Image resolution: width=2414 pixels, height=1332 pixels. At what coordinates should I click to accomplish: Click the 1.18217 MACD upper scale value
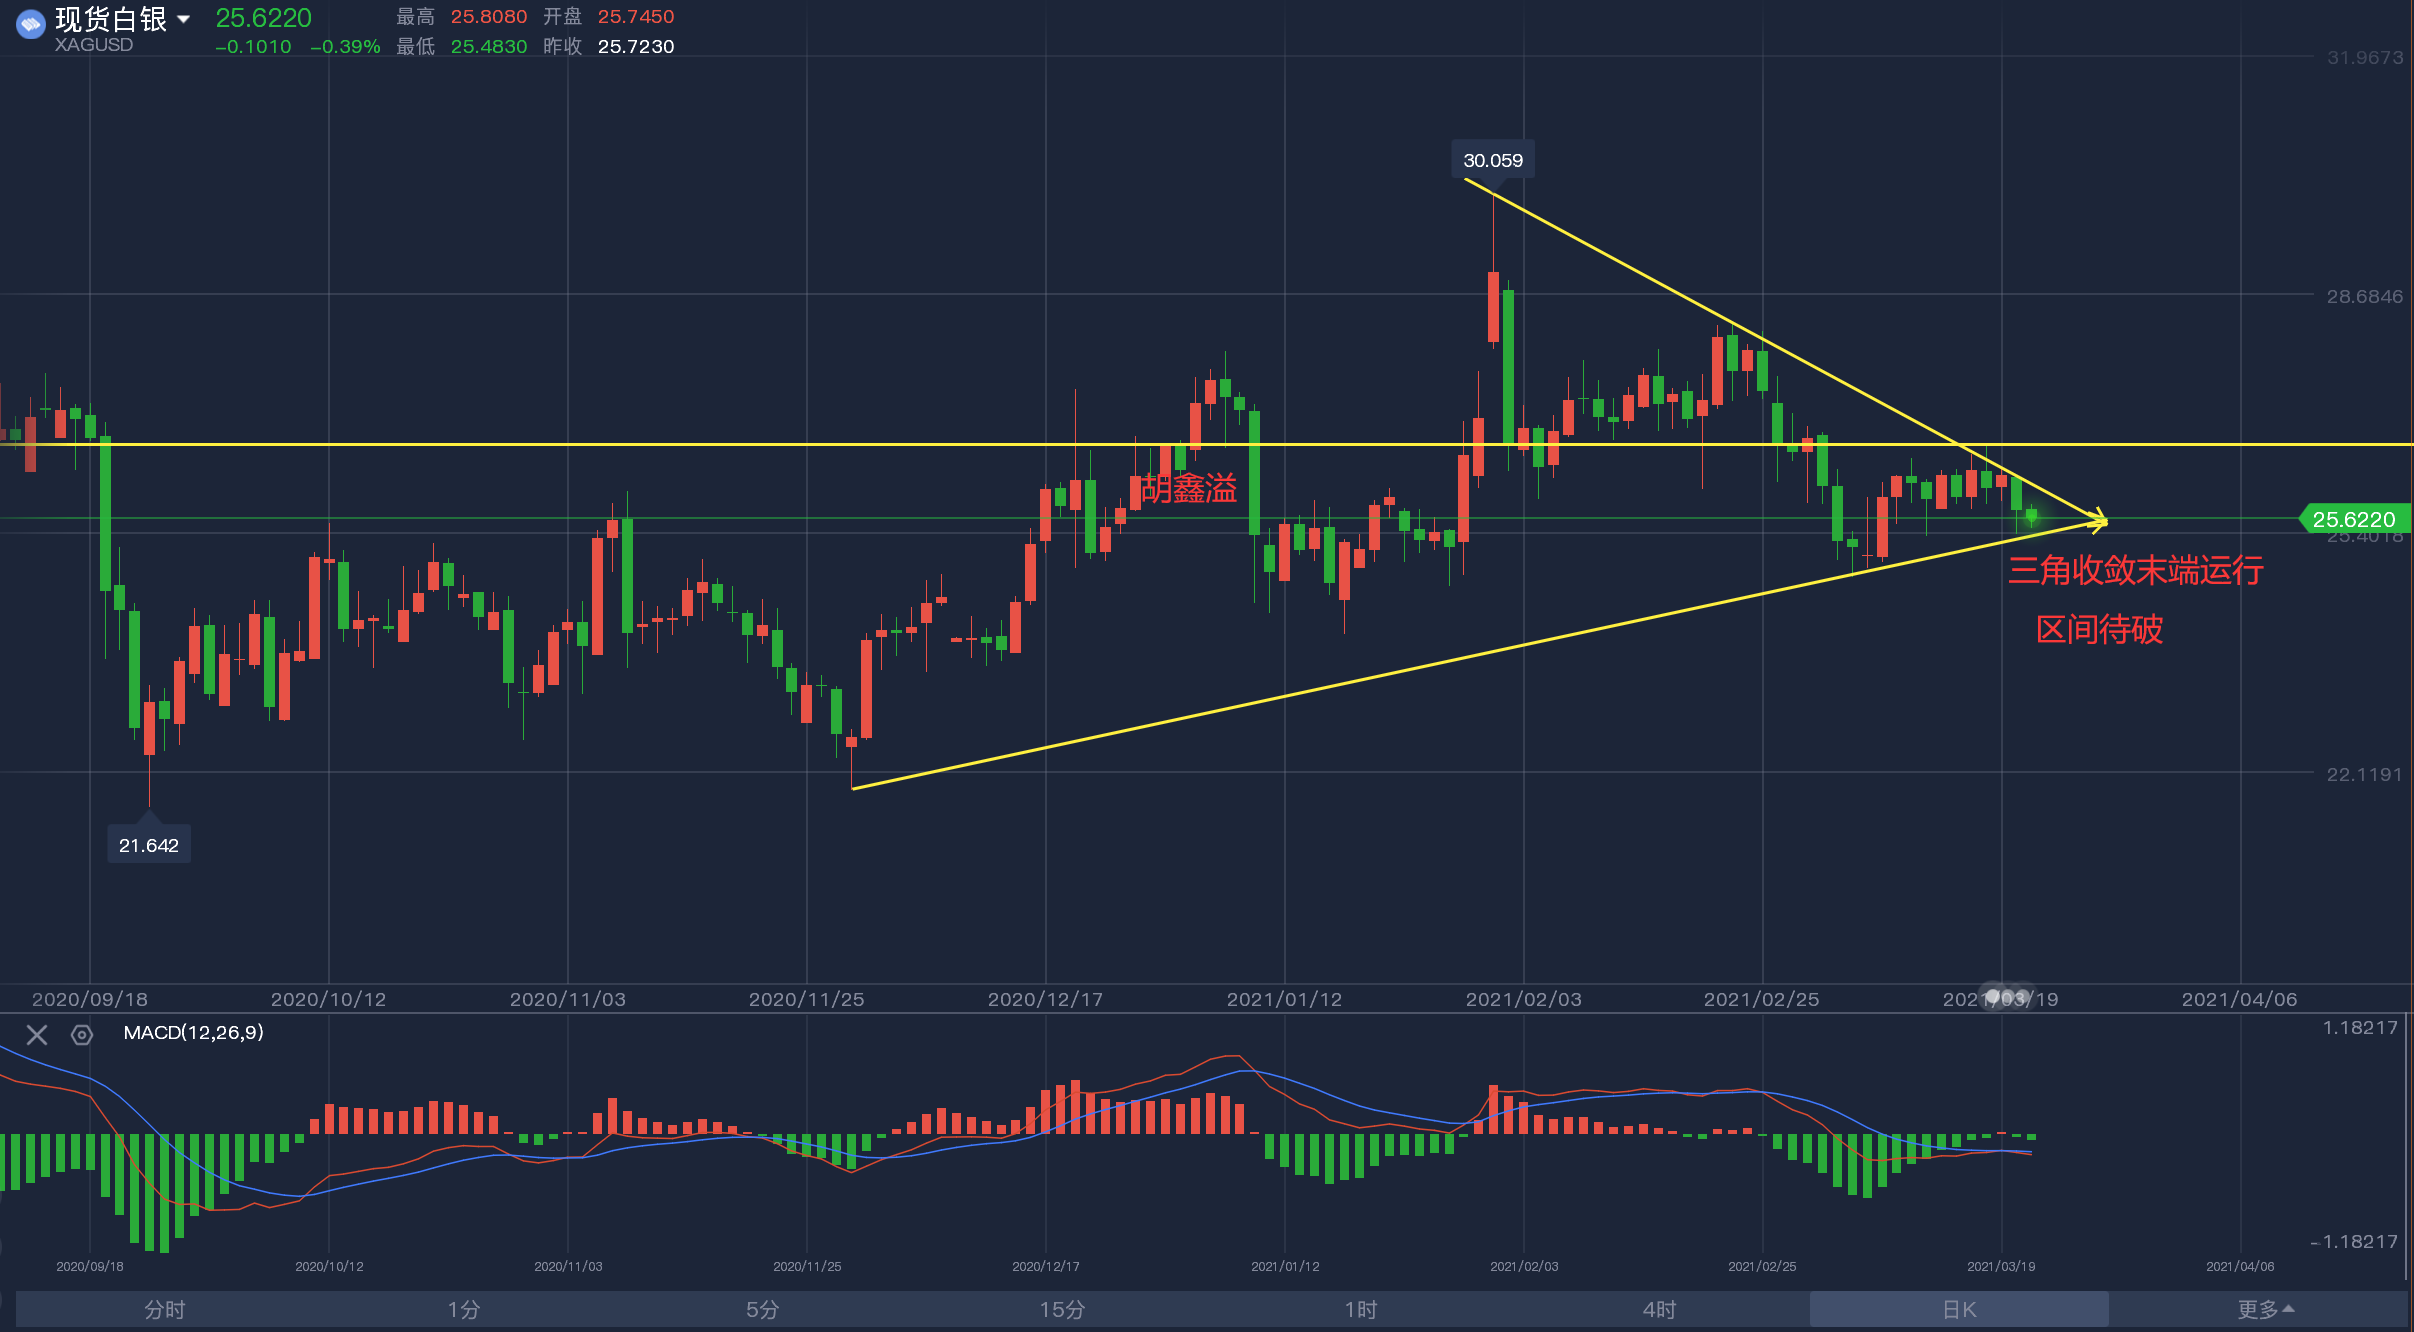pyautogui.click(x=2360, y=1028)
